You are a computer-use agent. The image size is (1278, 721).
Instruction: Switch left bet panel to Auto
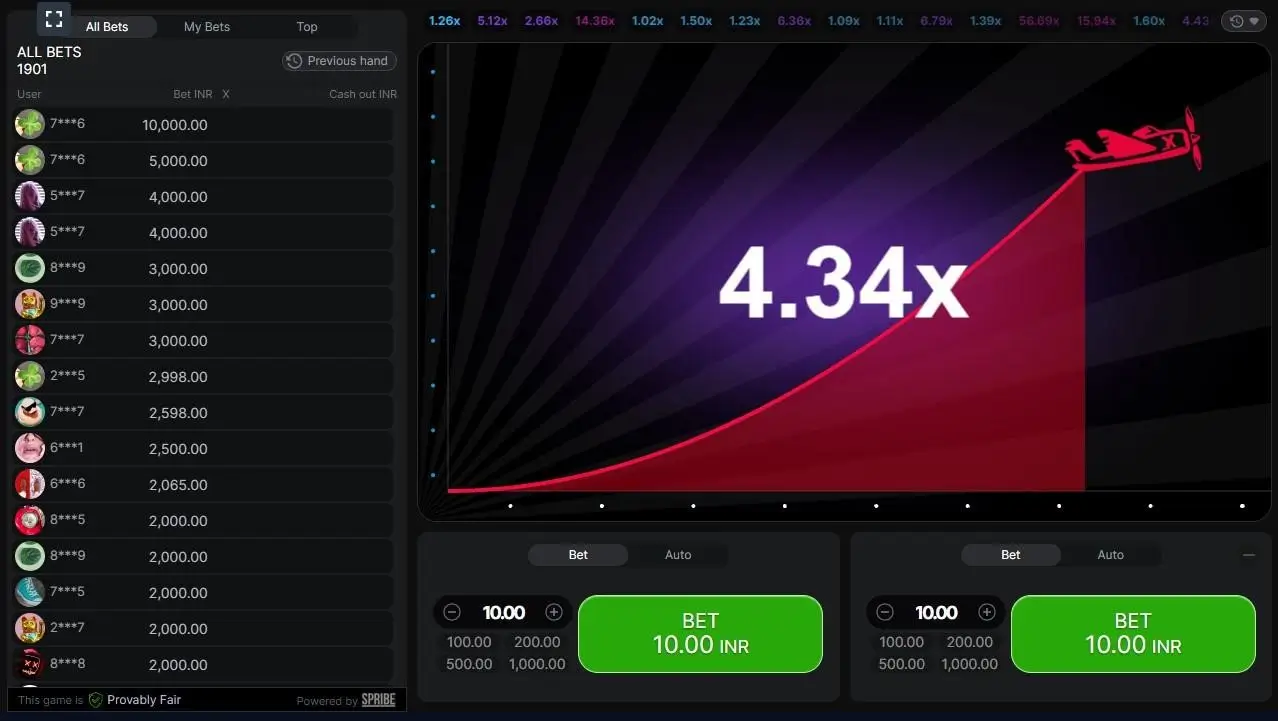pyautogui.click(x=678, y=555)
